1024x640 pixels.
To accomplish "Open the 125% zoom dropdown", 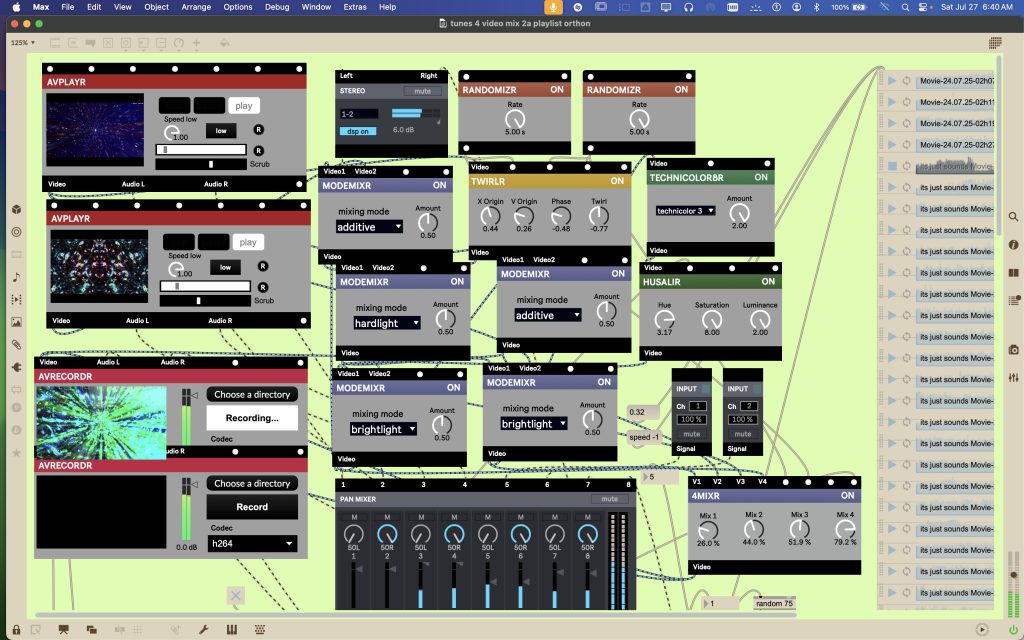I will tap(23, 42).
